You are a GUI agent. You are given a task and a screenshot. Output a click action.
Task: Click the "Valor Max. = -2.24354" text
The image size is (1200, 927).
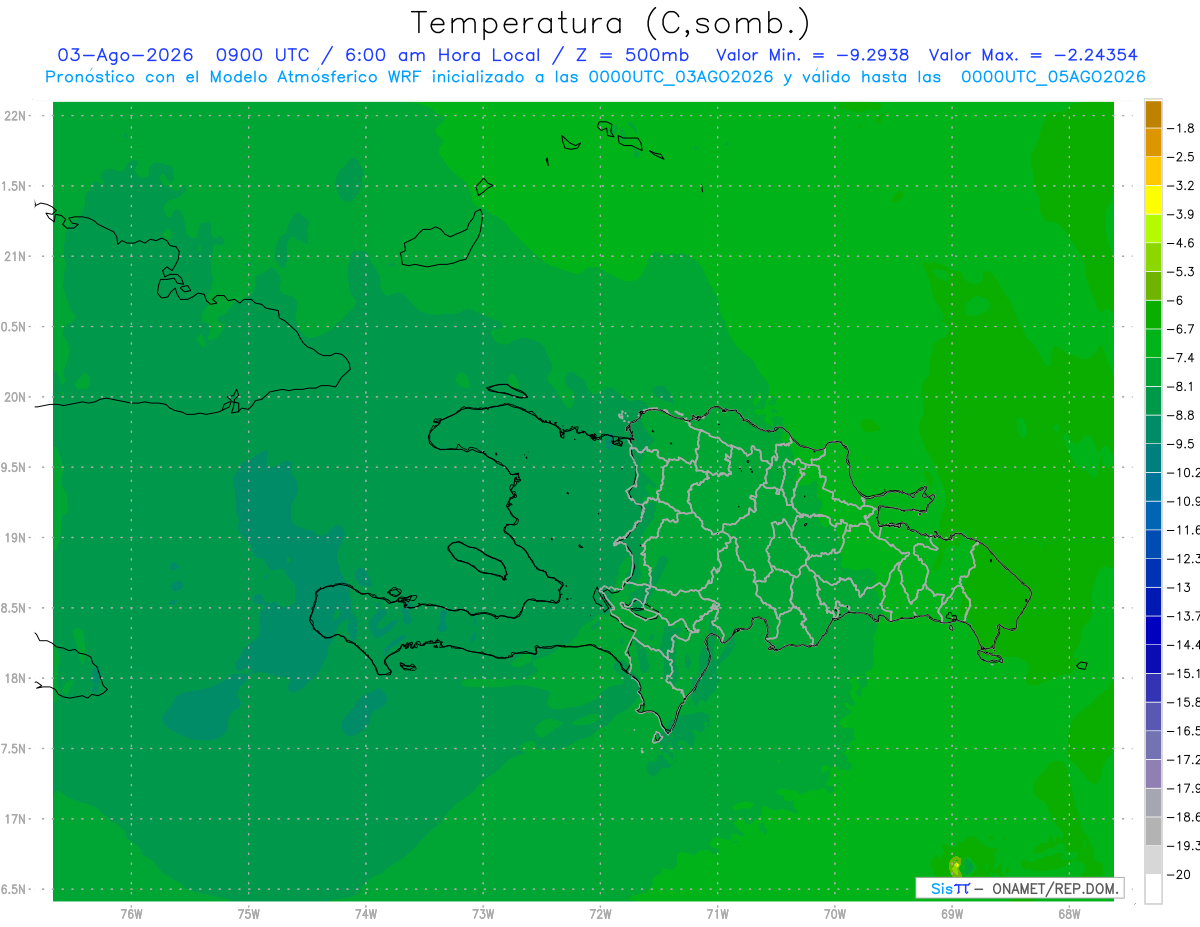click(1033, 56)
